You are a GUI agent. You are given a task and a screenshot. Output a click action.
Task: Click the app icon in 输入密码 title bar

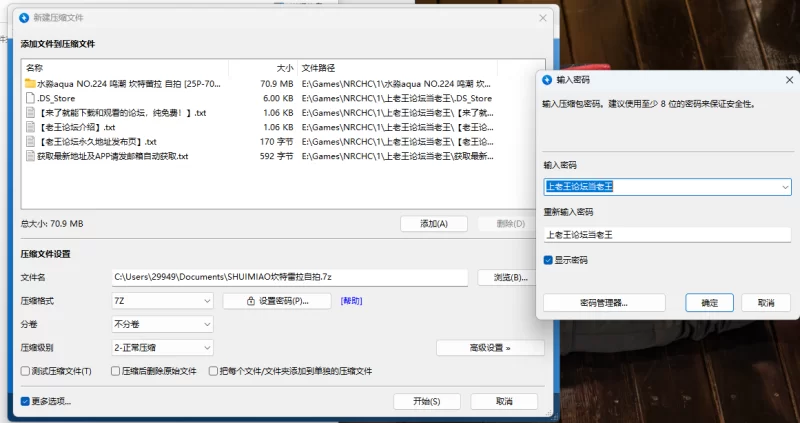546,79
